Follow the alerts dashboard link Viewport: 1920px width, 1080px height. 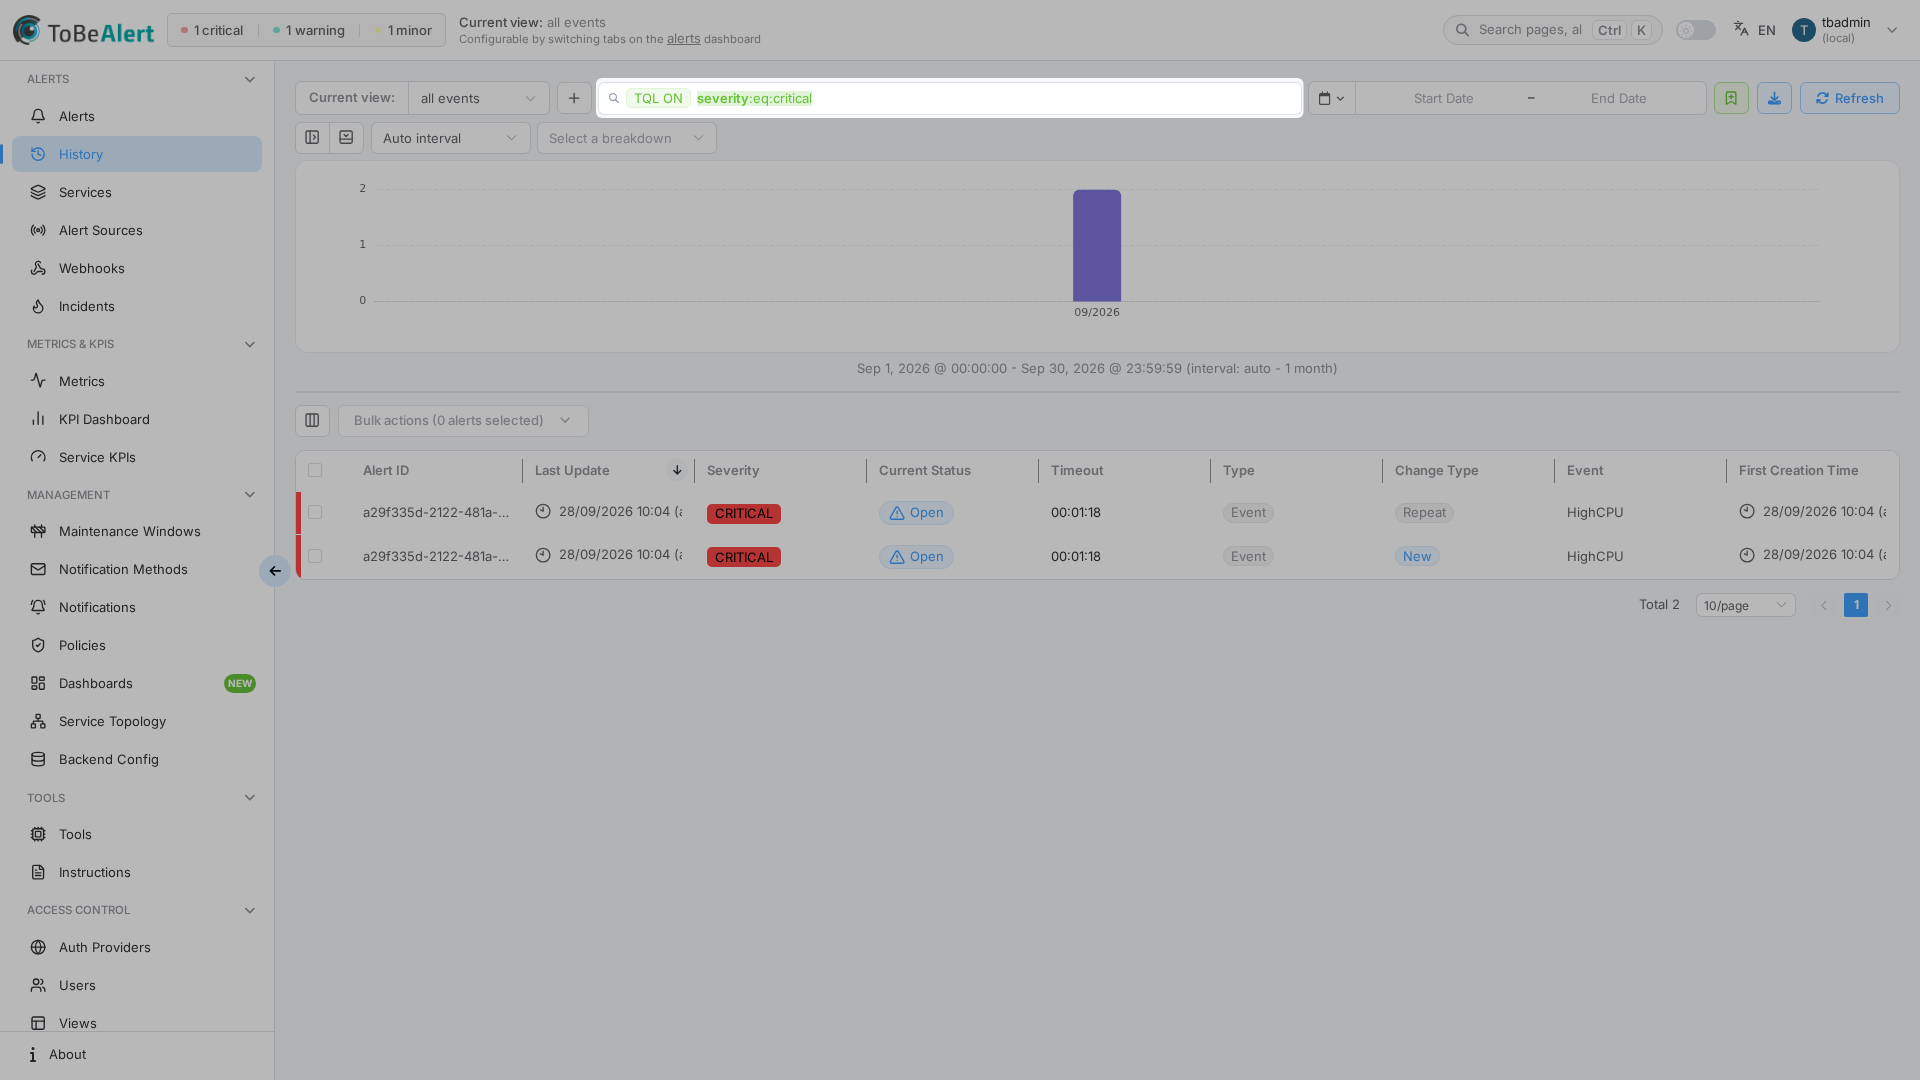(683, 39)
